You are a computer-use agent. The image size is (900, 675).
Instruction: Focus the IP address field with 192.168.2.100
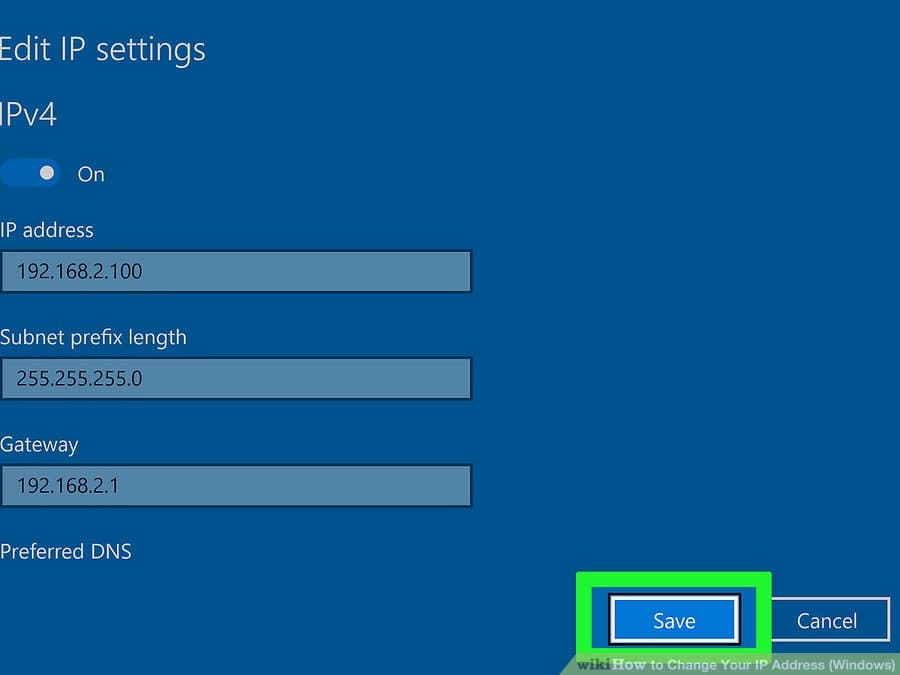click(235, 271)
